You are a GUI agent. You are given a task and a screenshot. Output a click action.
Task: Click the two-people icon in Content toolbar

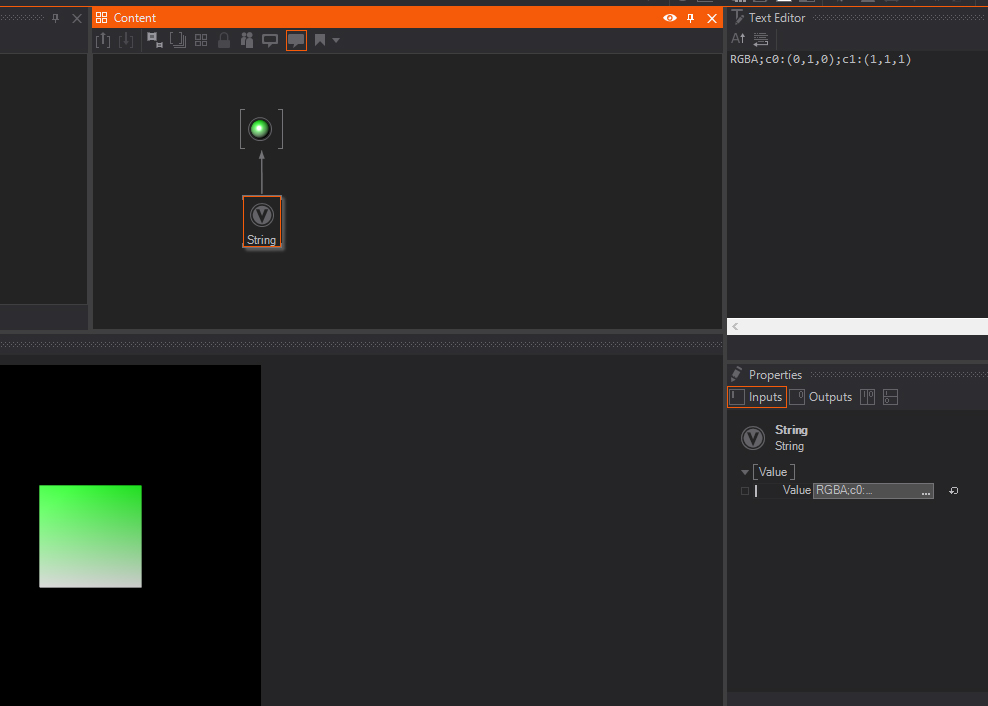[x=247, y=40]
